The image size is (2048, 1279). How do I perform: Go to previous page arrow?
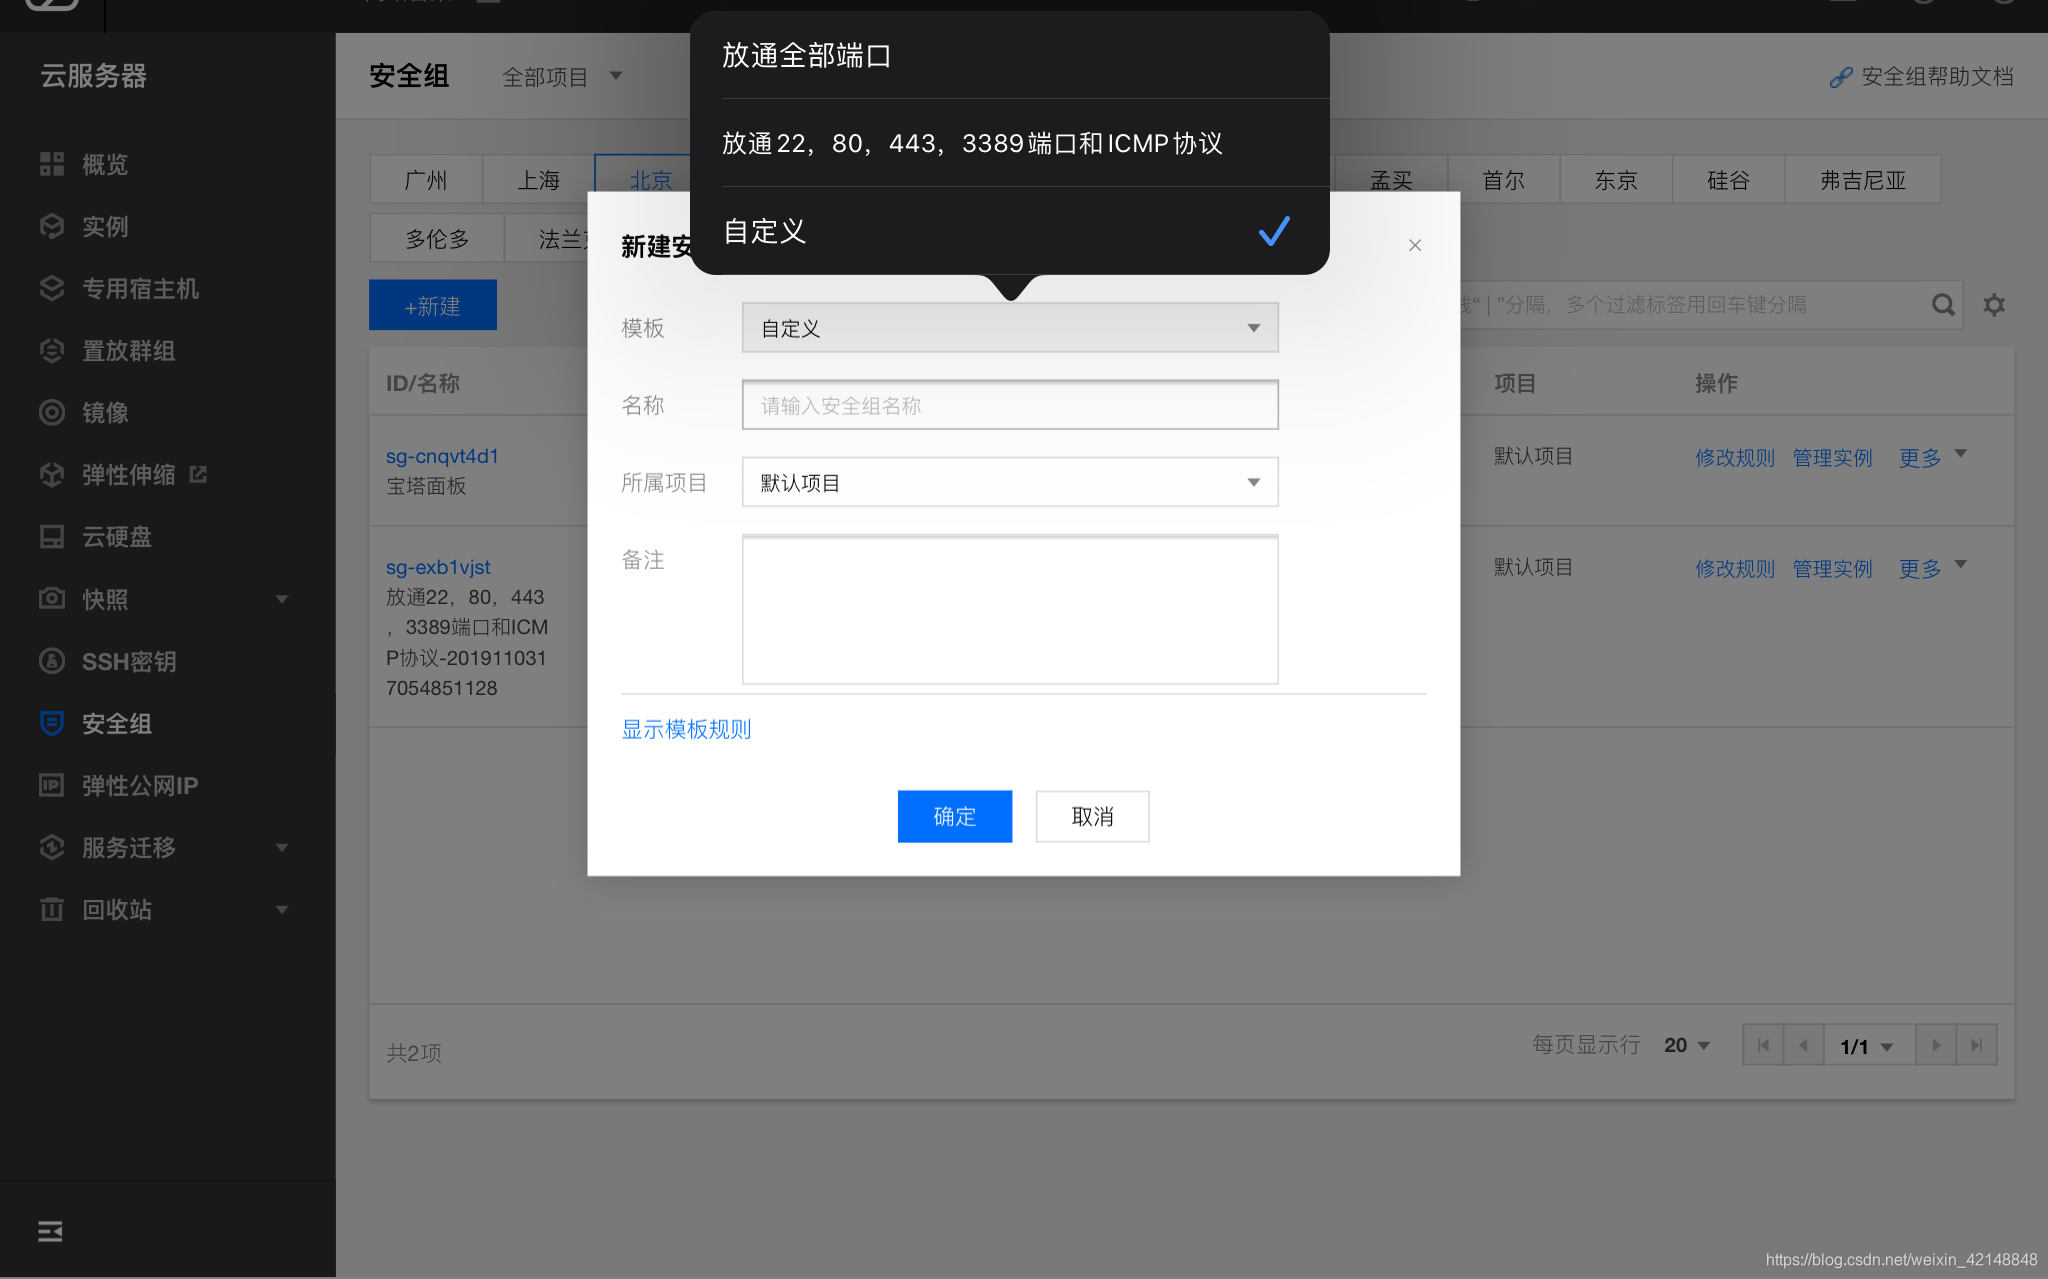pyautogui.click(x=1804, y=1045)
